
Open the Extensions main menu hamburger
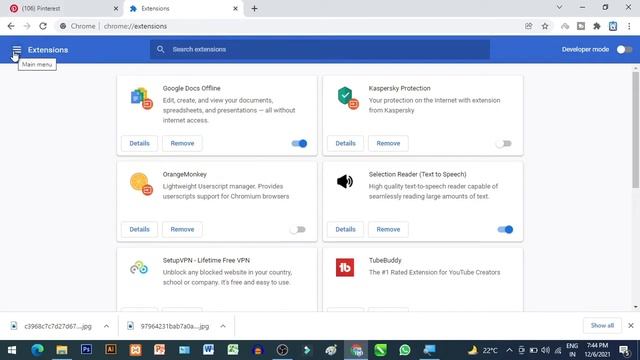16,50
